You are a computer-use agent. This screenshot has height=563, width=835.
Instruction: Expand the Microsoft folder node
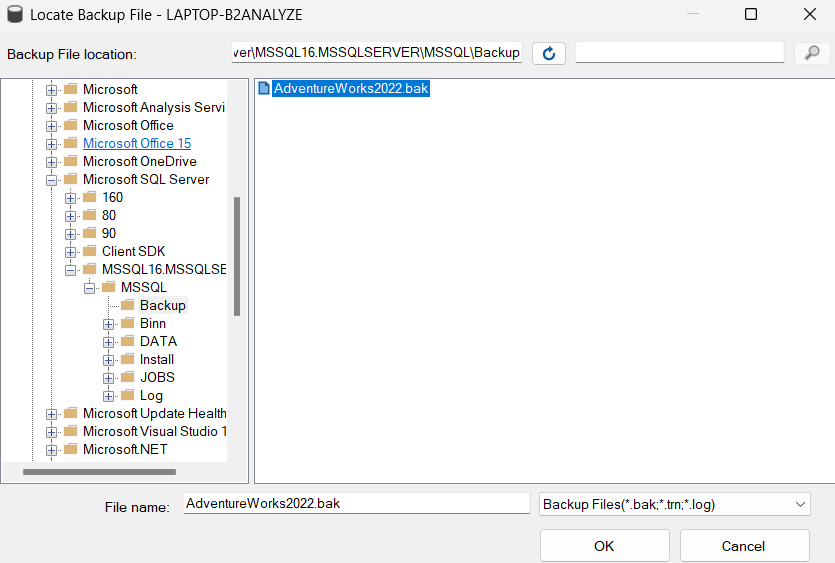(51, 90)
